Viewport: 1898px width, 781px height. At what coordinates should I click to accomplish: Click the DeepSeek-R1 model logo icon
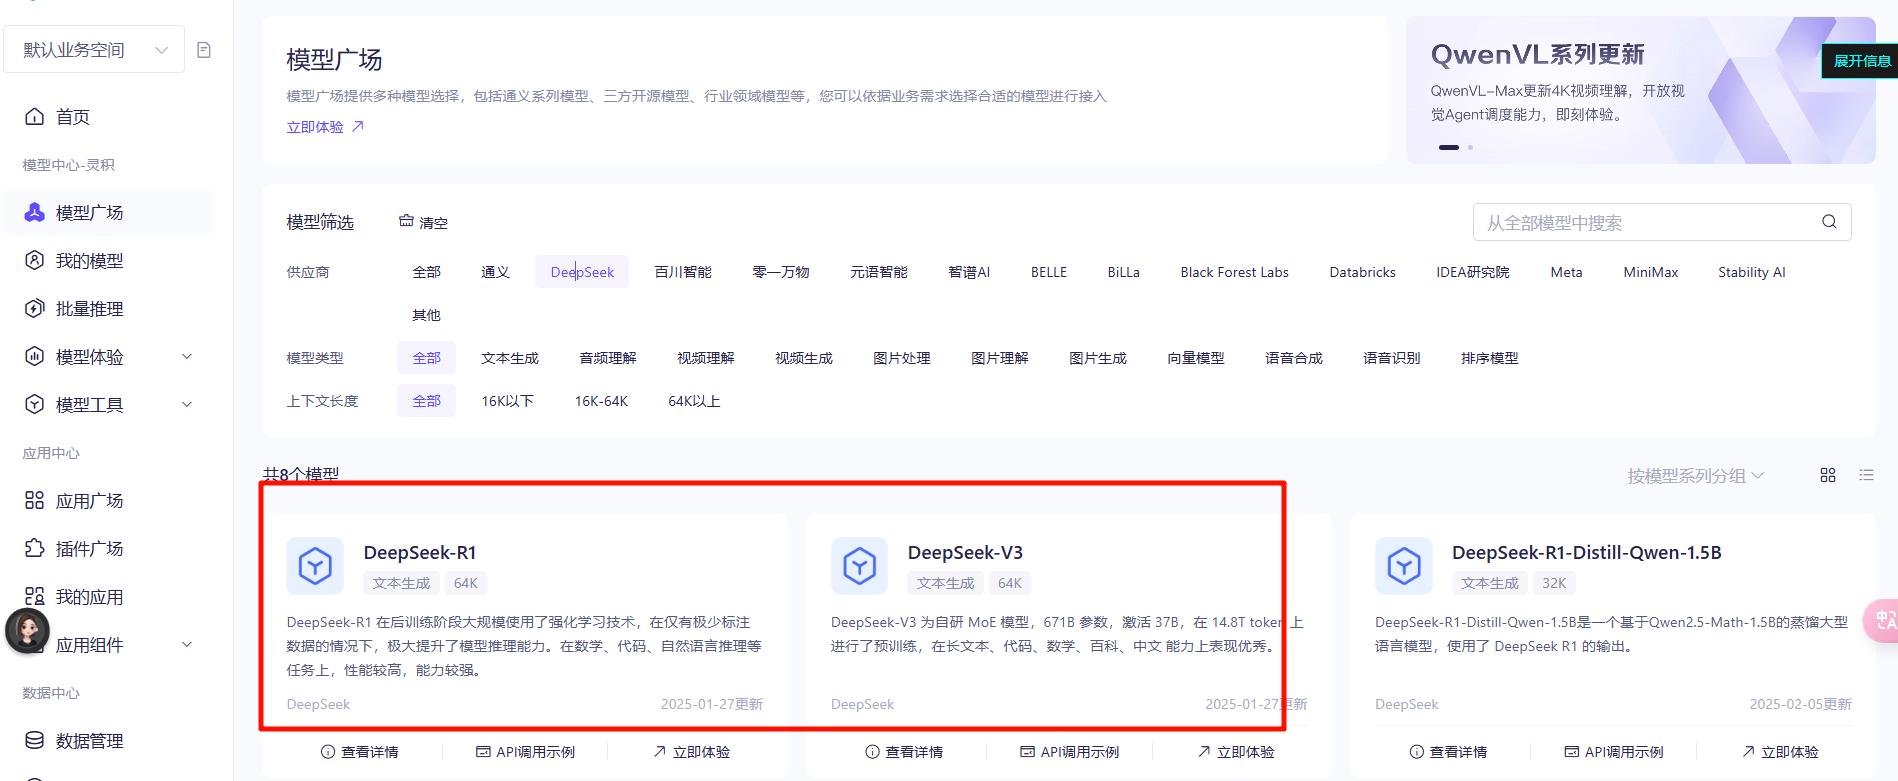315,566
